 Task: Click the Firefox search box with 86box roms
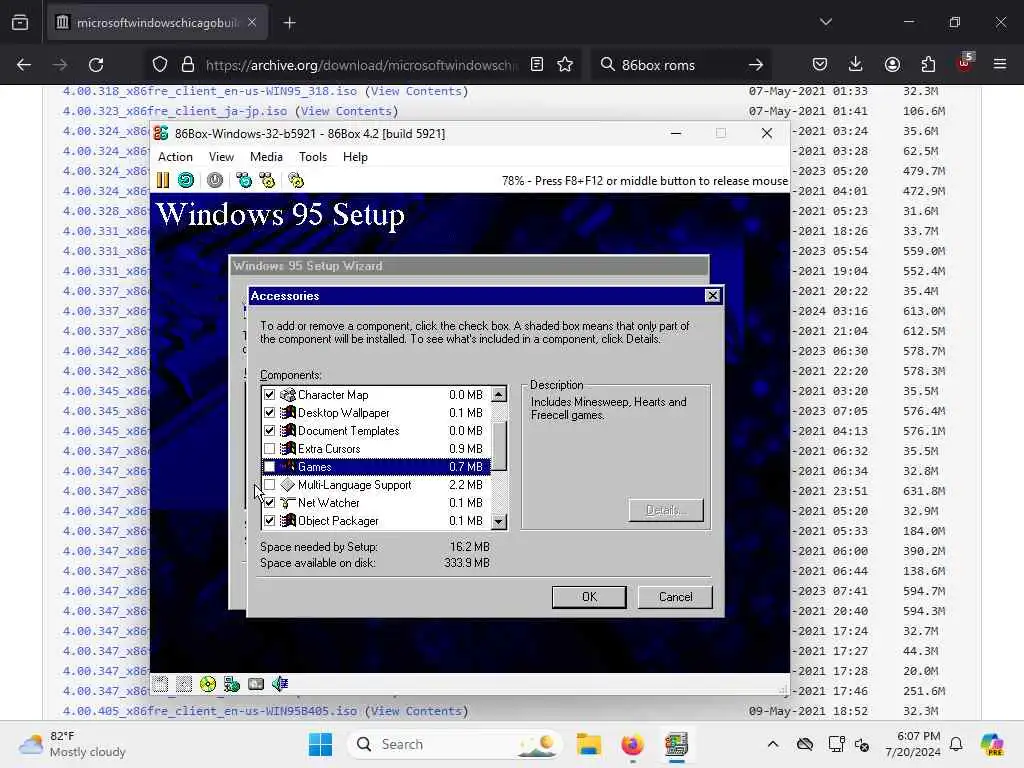(x=679, y=65)
